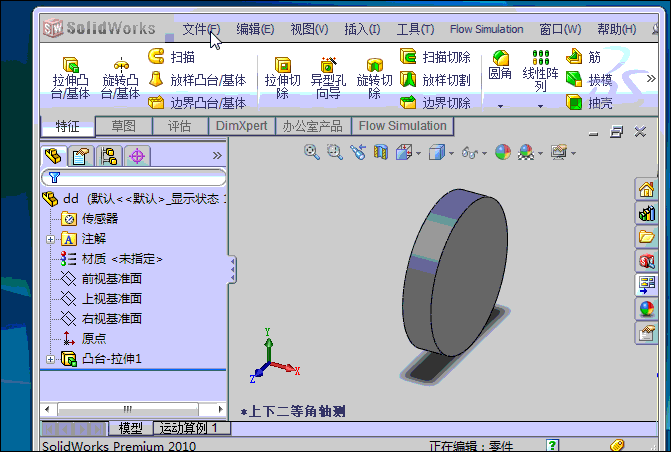Switch to the DimXpert tab
671x452 pixels.
pos(241,126)
